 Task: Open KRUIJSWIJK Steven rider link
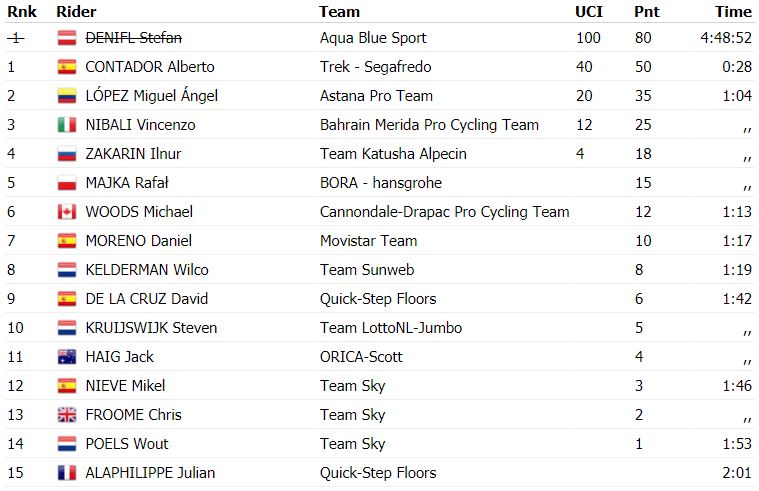(x=151, y=328)
